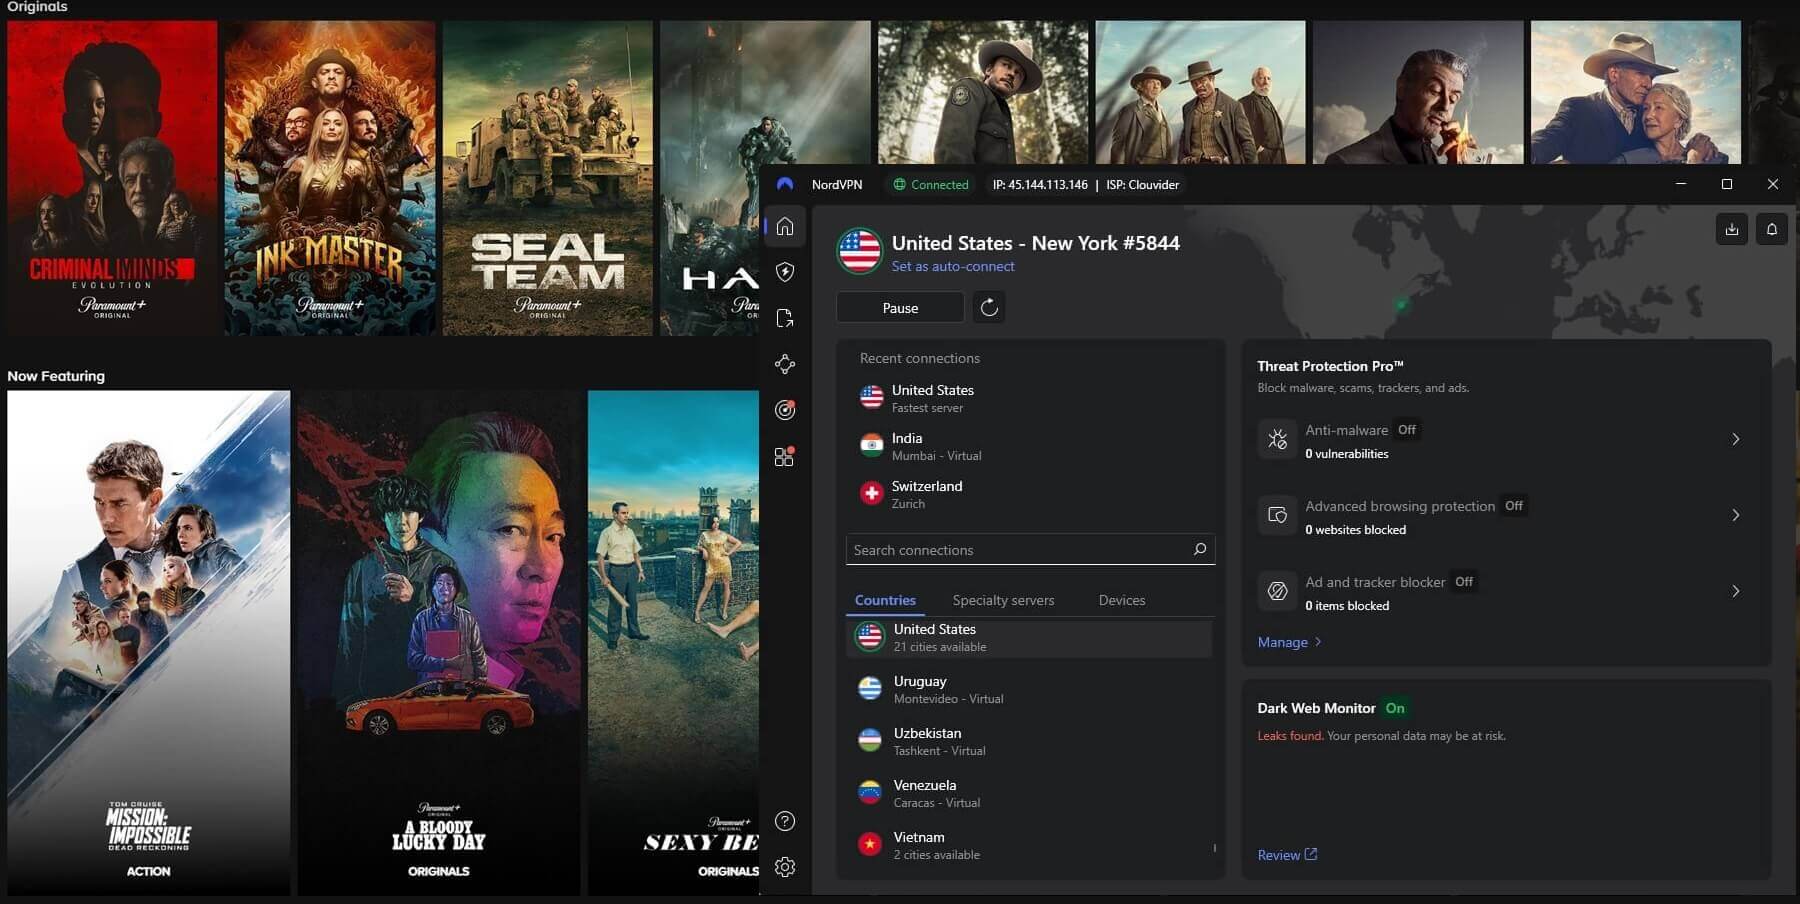The height and width of the screenshot is (904, 1800).
Task: Click the downloads icon near the map
Action: coord(1731,229)
